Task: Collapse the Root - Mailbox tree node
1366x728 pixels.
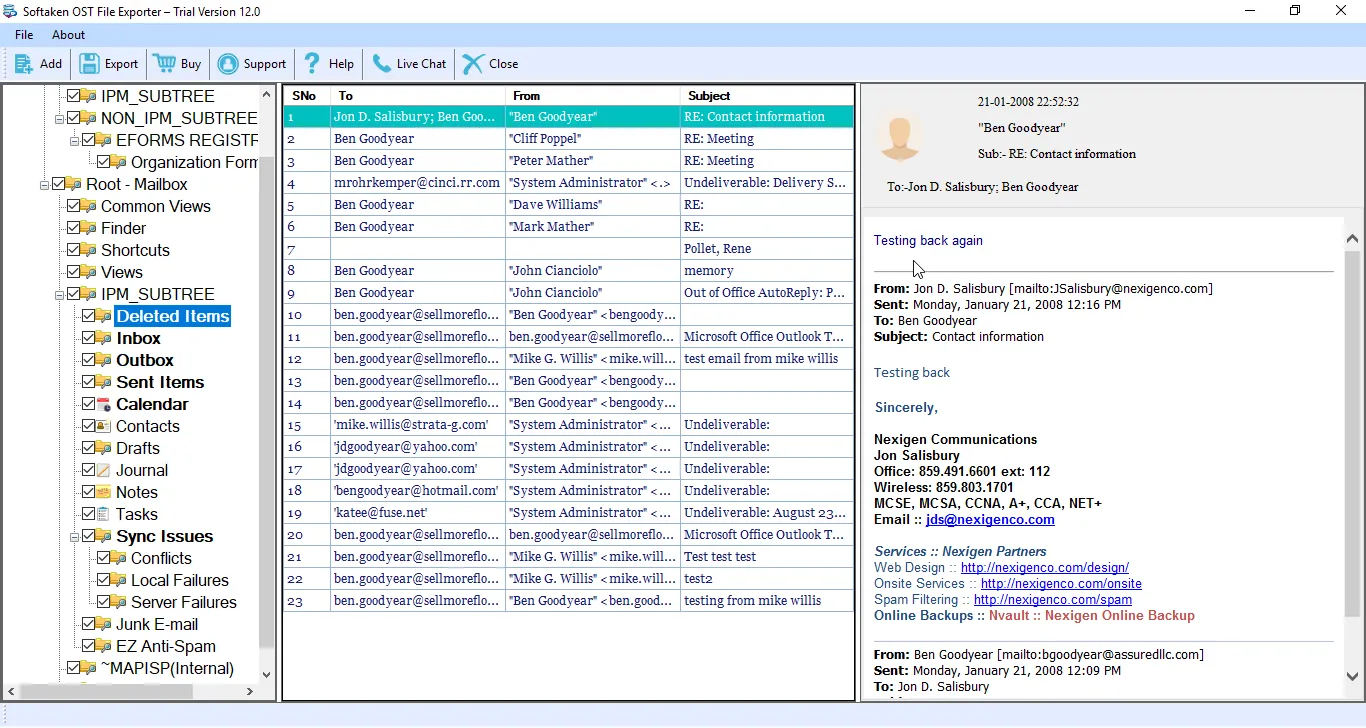Action: 45,184
